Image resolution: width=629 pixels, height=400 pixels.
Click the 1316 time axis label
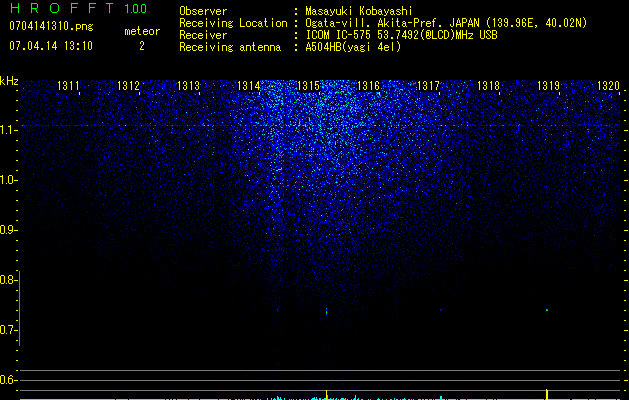coord(368,85)
